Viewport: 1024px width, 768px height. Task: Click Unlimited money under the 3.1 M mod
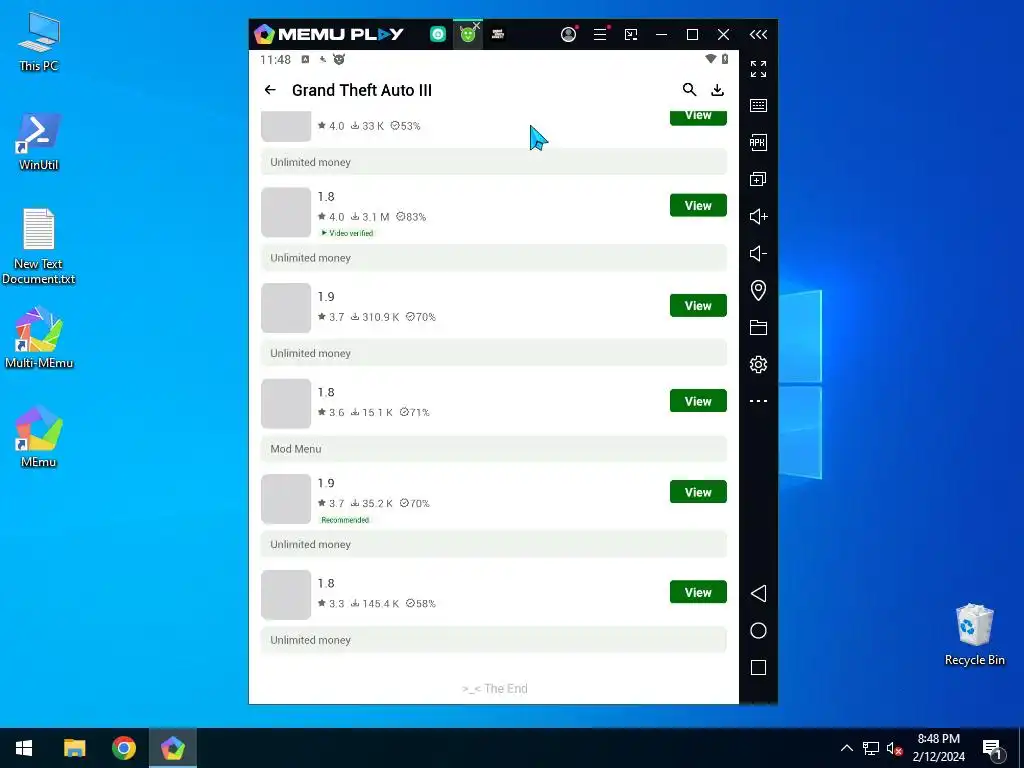tap(494, 258)
